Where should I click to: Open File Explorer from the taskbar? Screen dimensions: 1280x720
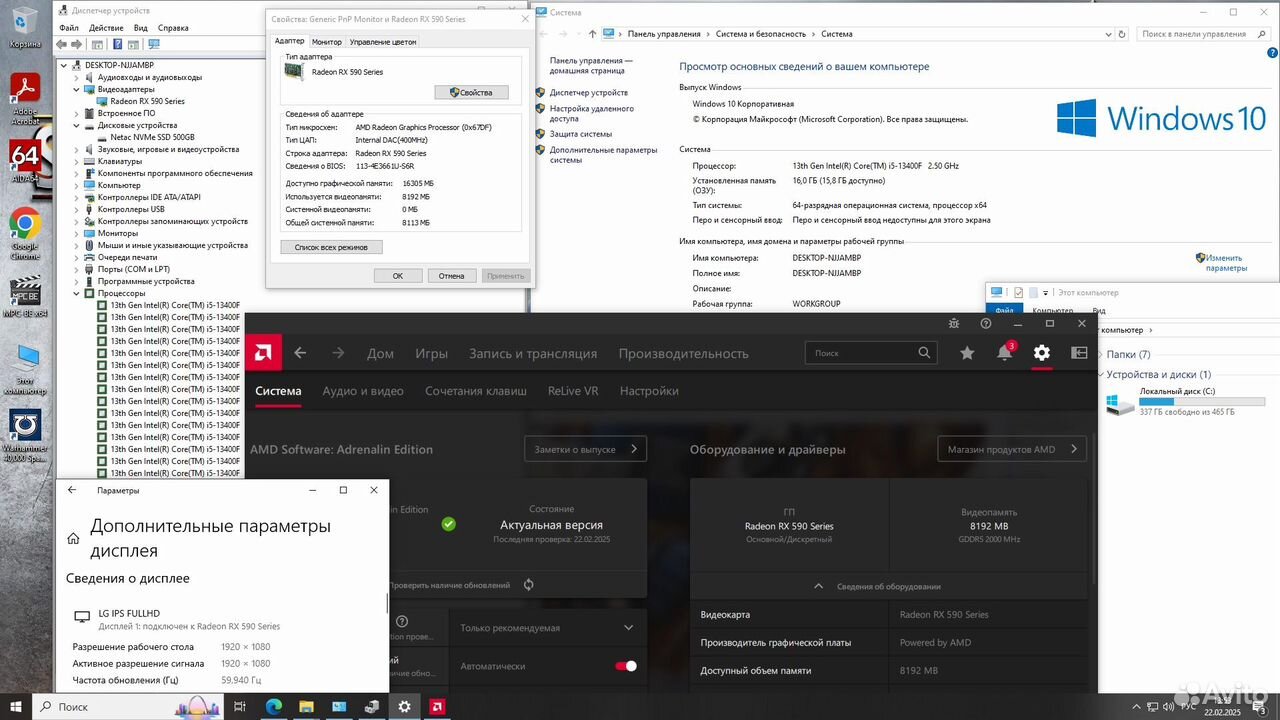(x=306, y=706)
